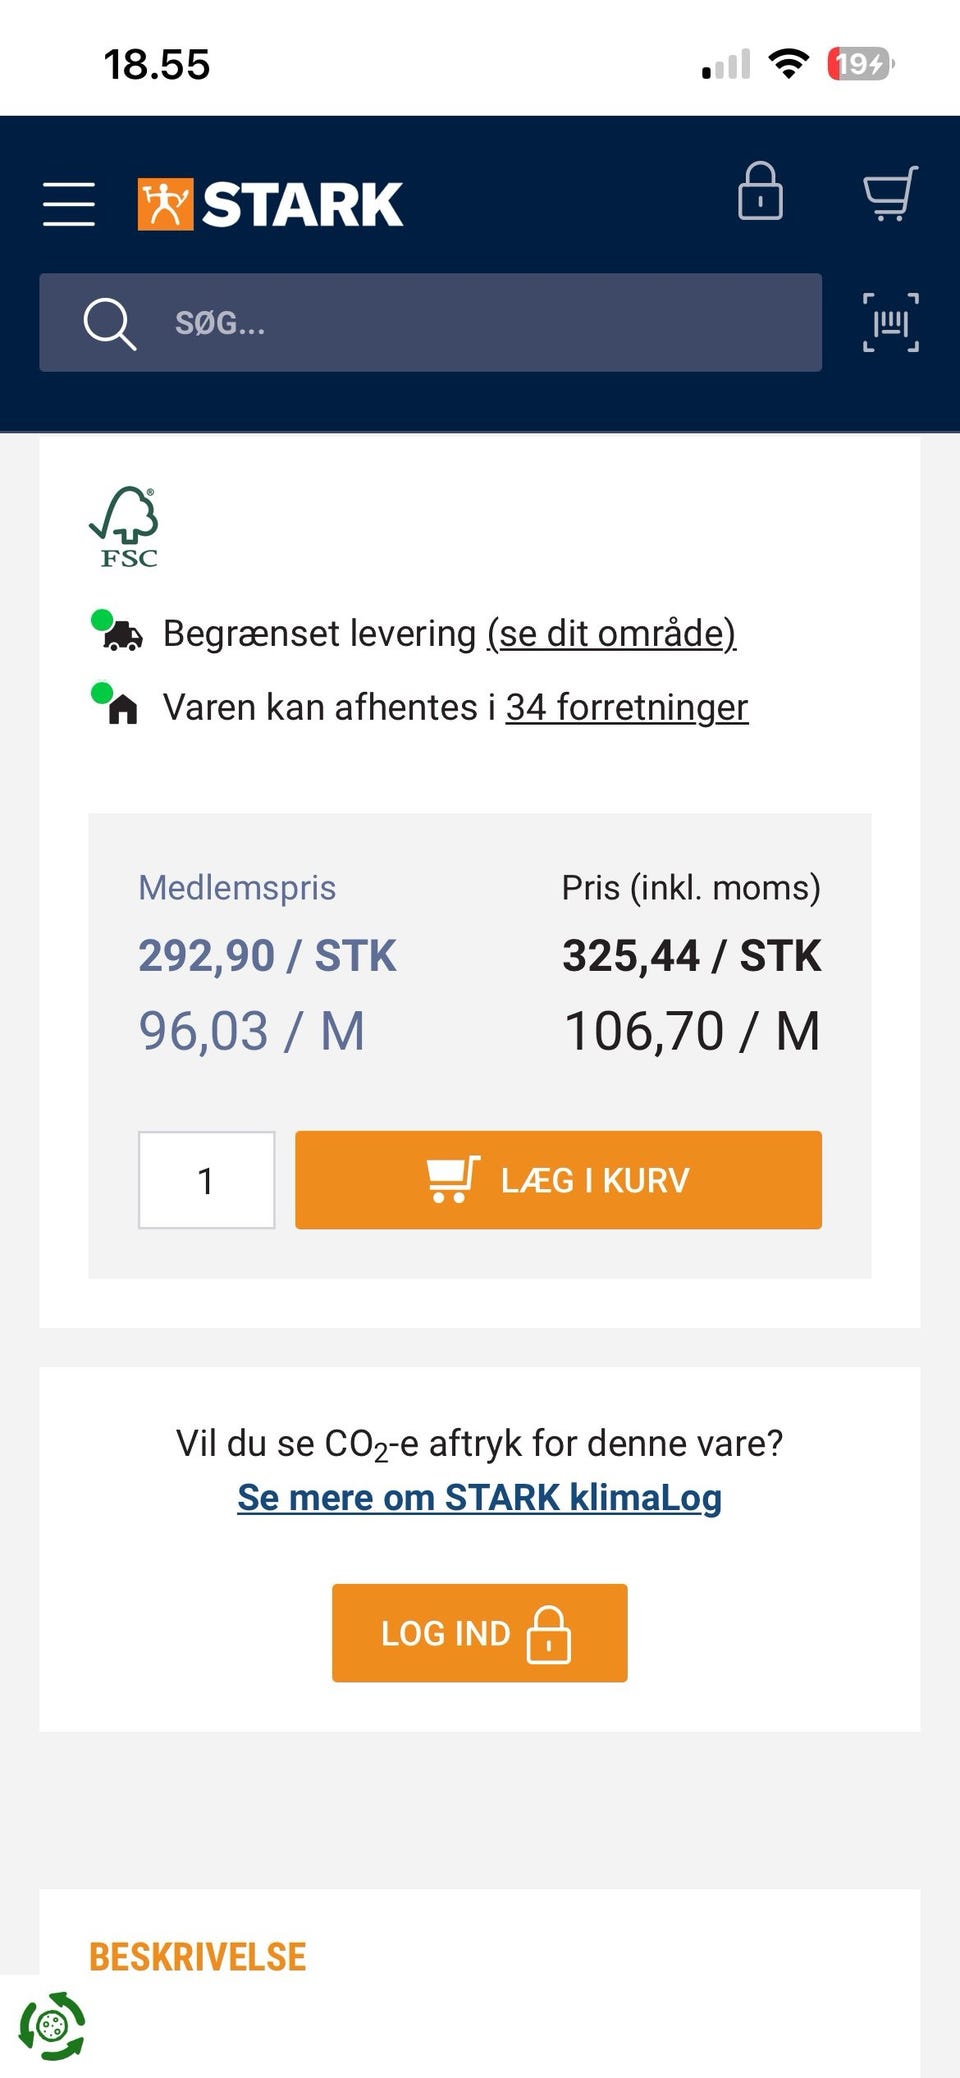This screenshot has width=960, height=2078.
Task: Open login via header padlock icon
Action: coord(760,192)
